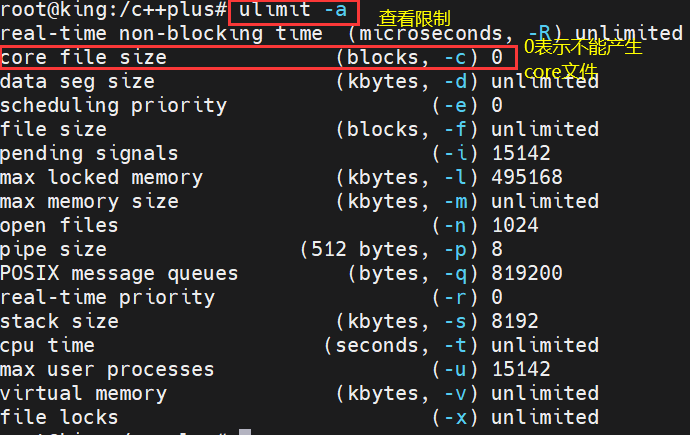This screenshot has height=435, width=690.
Task: Click the yellow '查看限制' annotation
Action: tap(414, 18)
